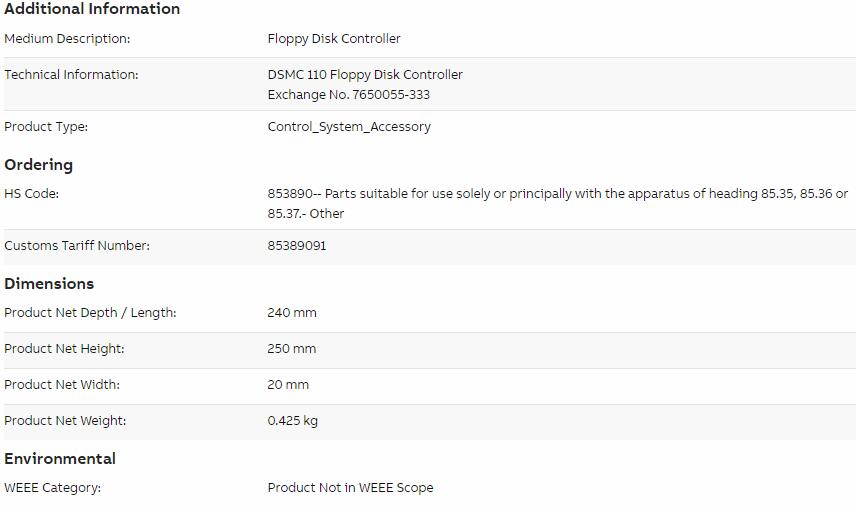Click the Medium Description label
Image resolution: width=856 pixels, height=509 pixels.
(67, 39)
